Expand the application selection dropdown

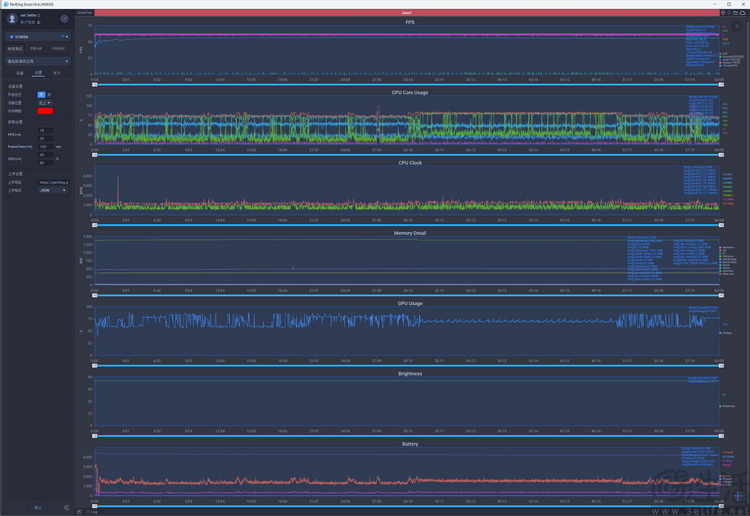click(x=38, y=61)
